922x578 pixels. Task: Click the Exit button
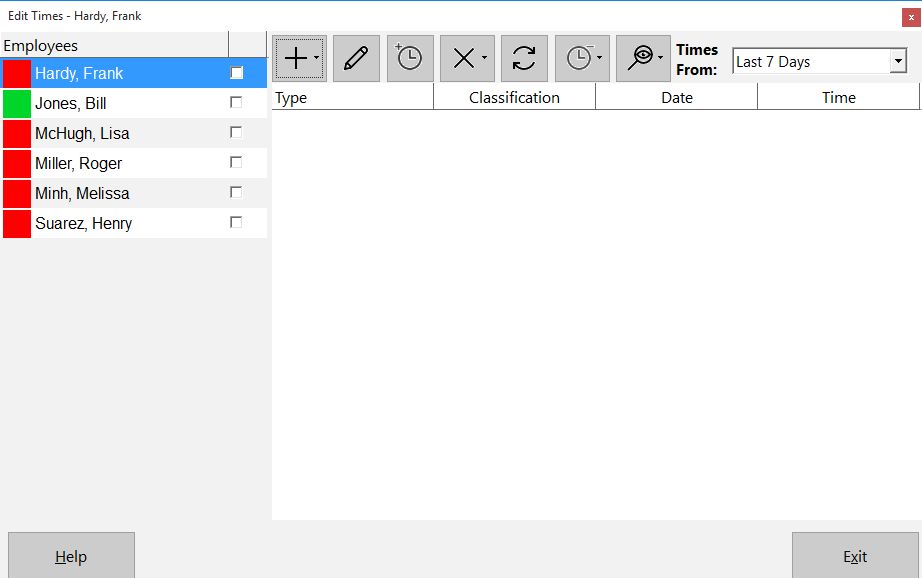coord(855,556)
